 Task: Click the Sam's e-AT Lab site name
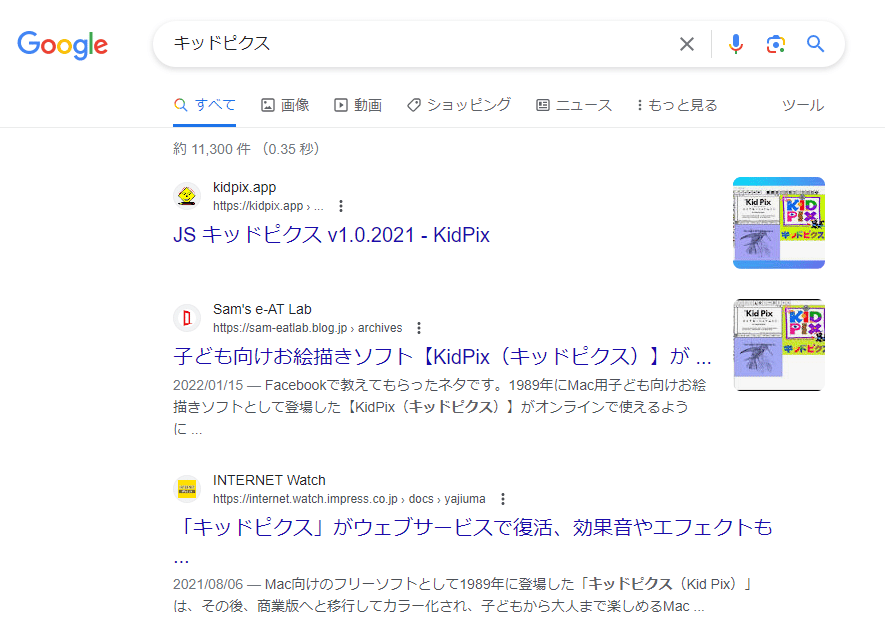point(262,309)
